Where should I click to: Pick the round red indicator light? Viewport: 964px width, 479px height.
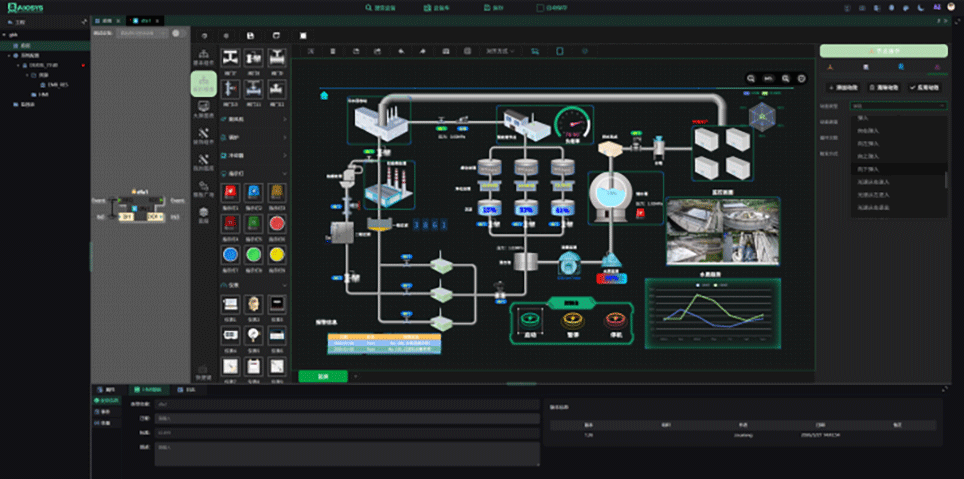[x=277, y=223]
